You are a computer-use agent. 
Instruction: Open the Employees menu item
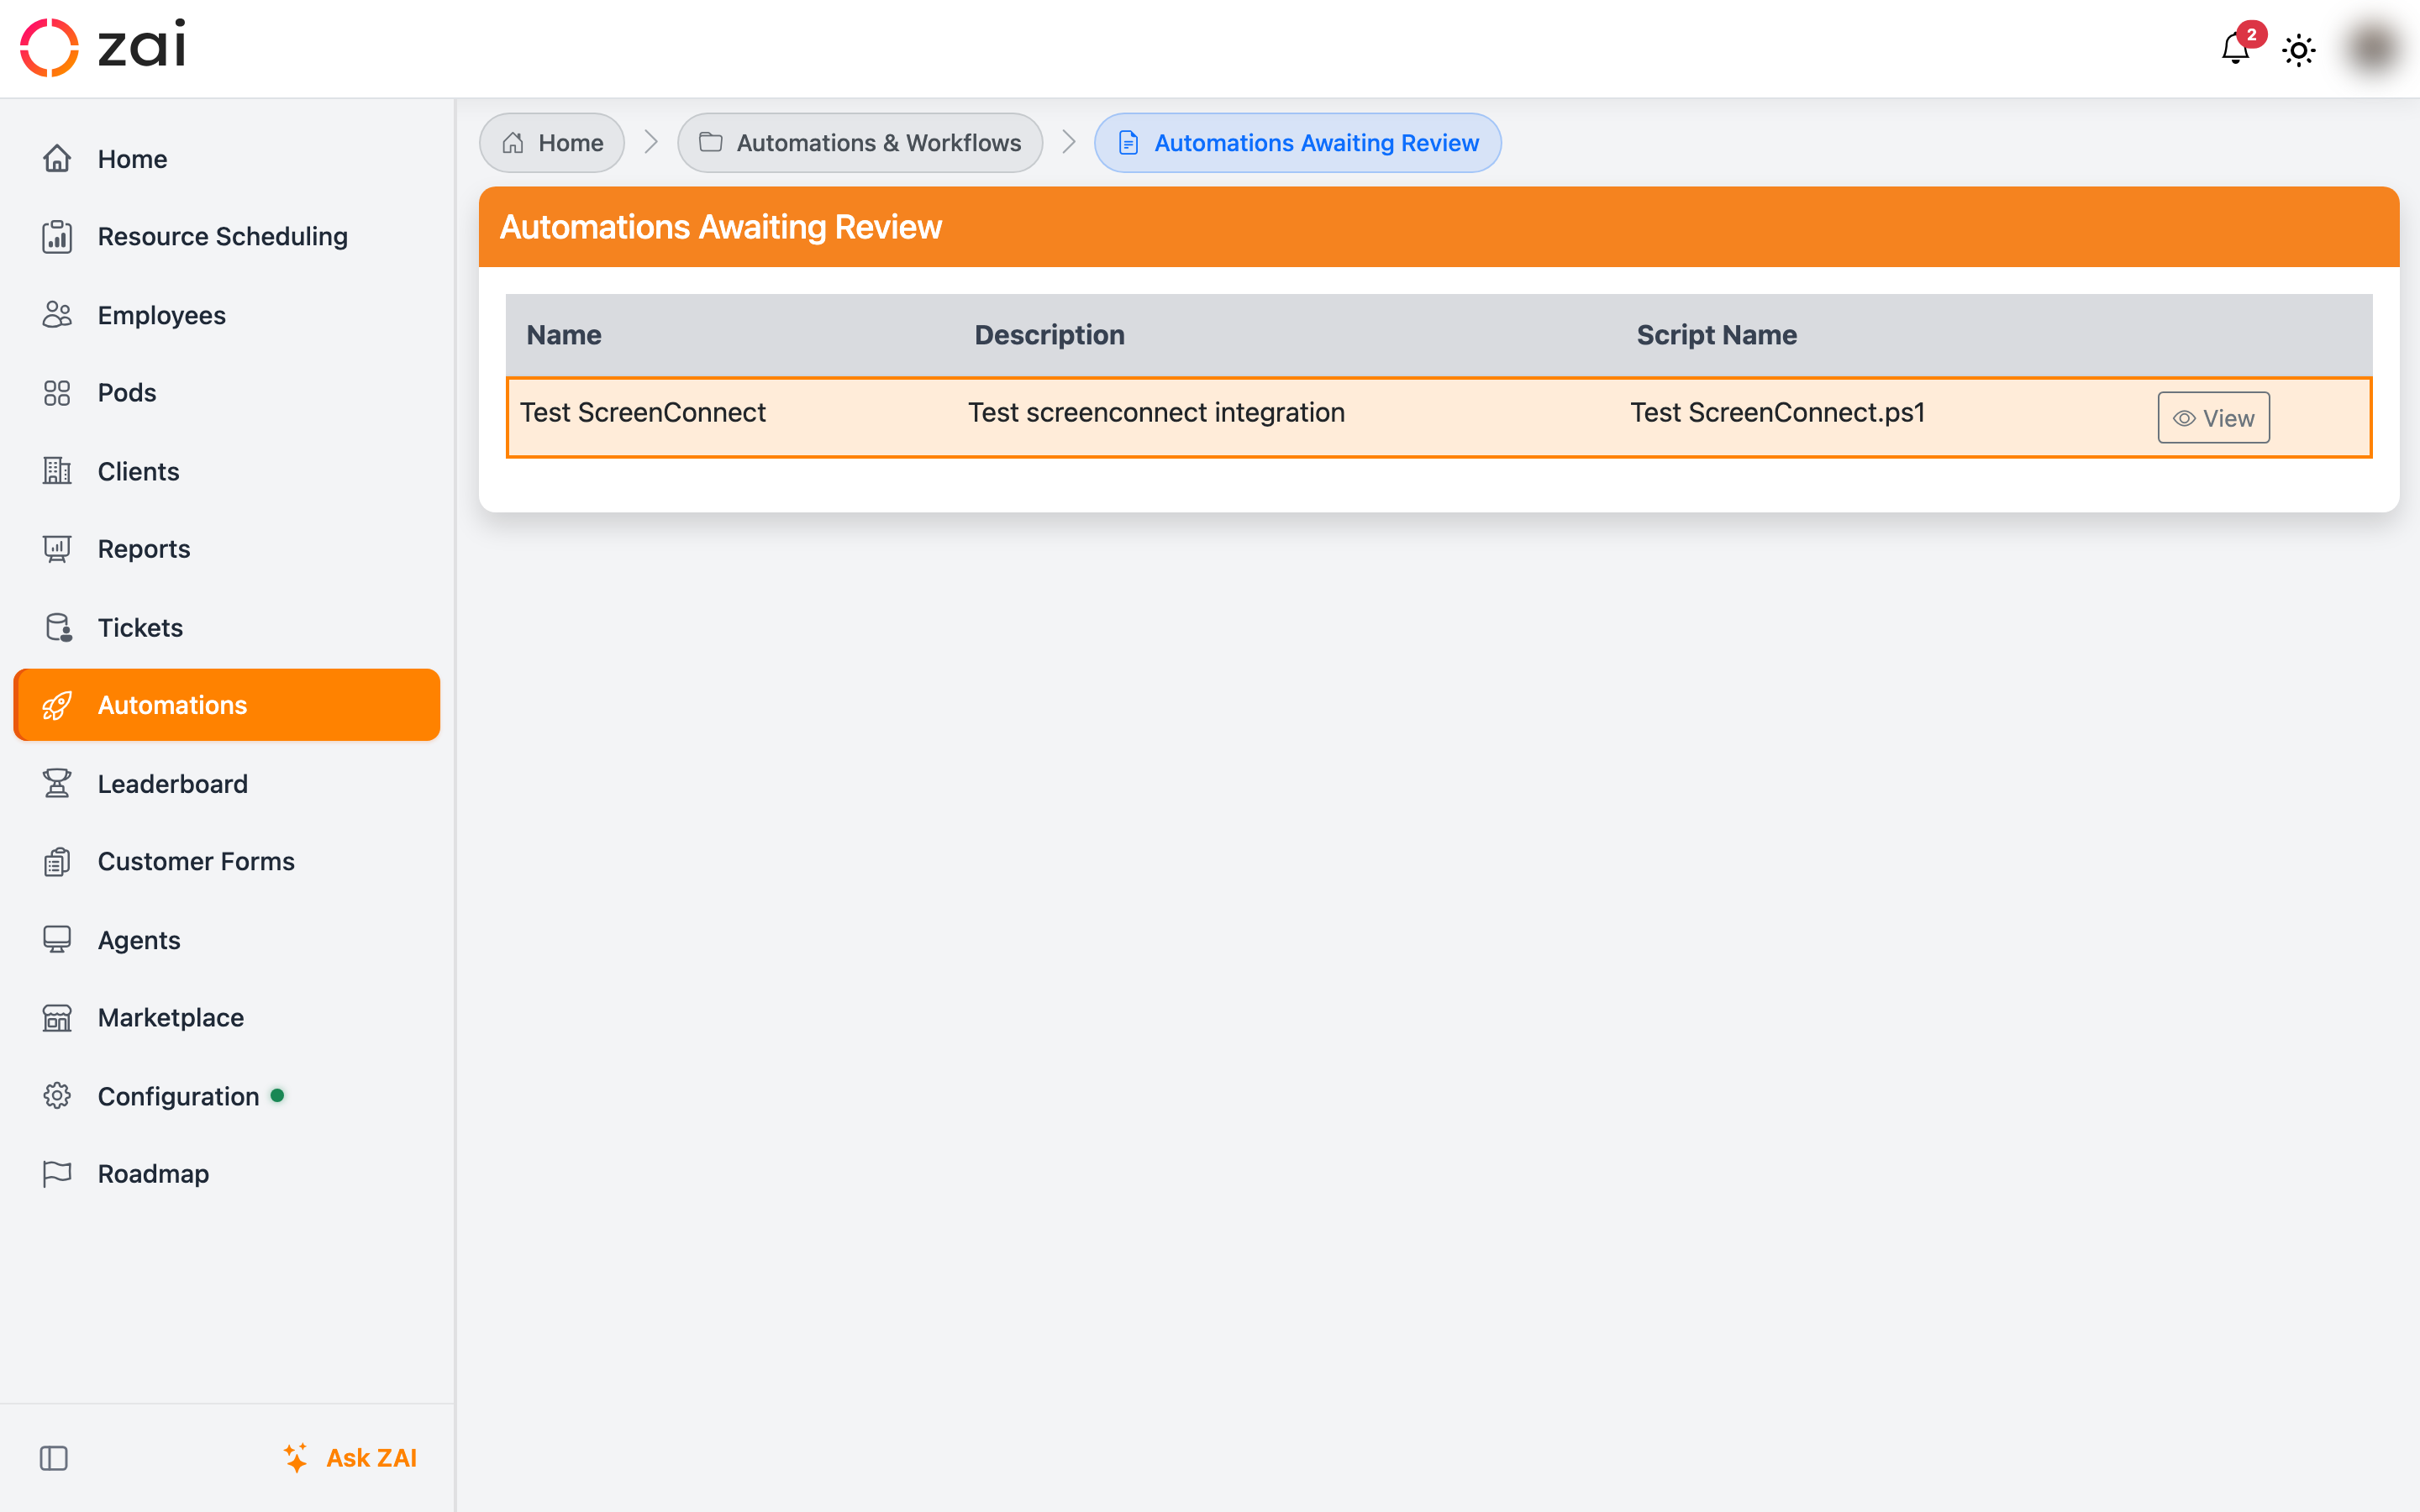(x=227, y=315)
